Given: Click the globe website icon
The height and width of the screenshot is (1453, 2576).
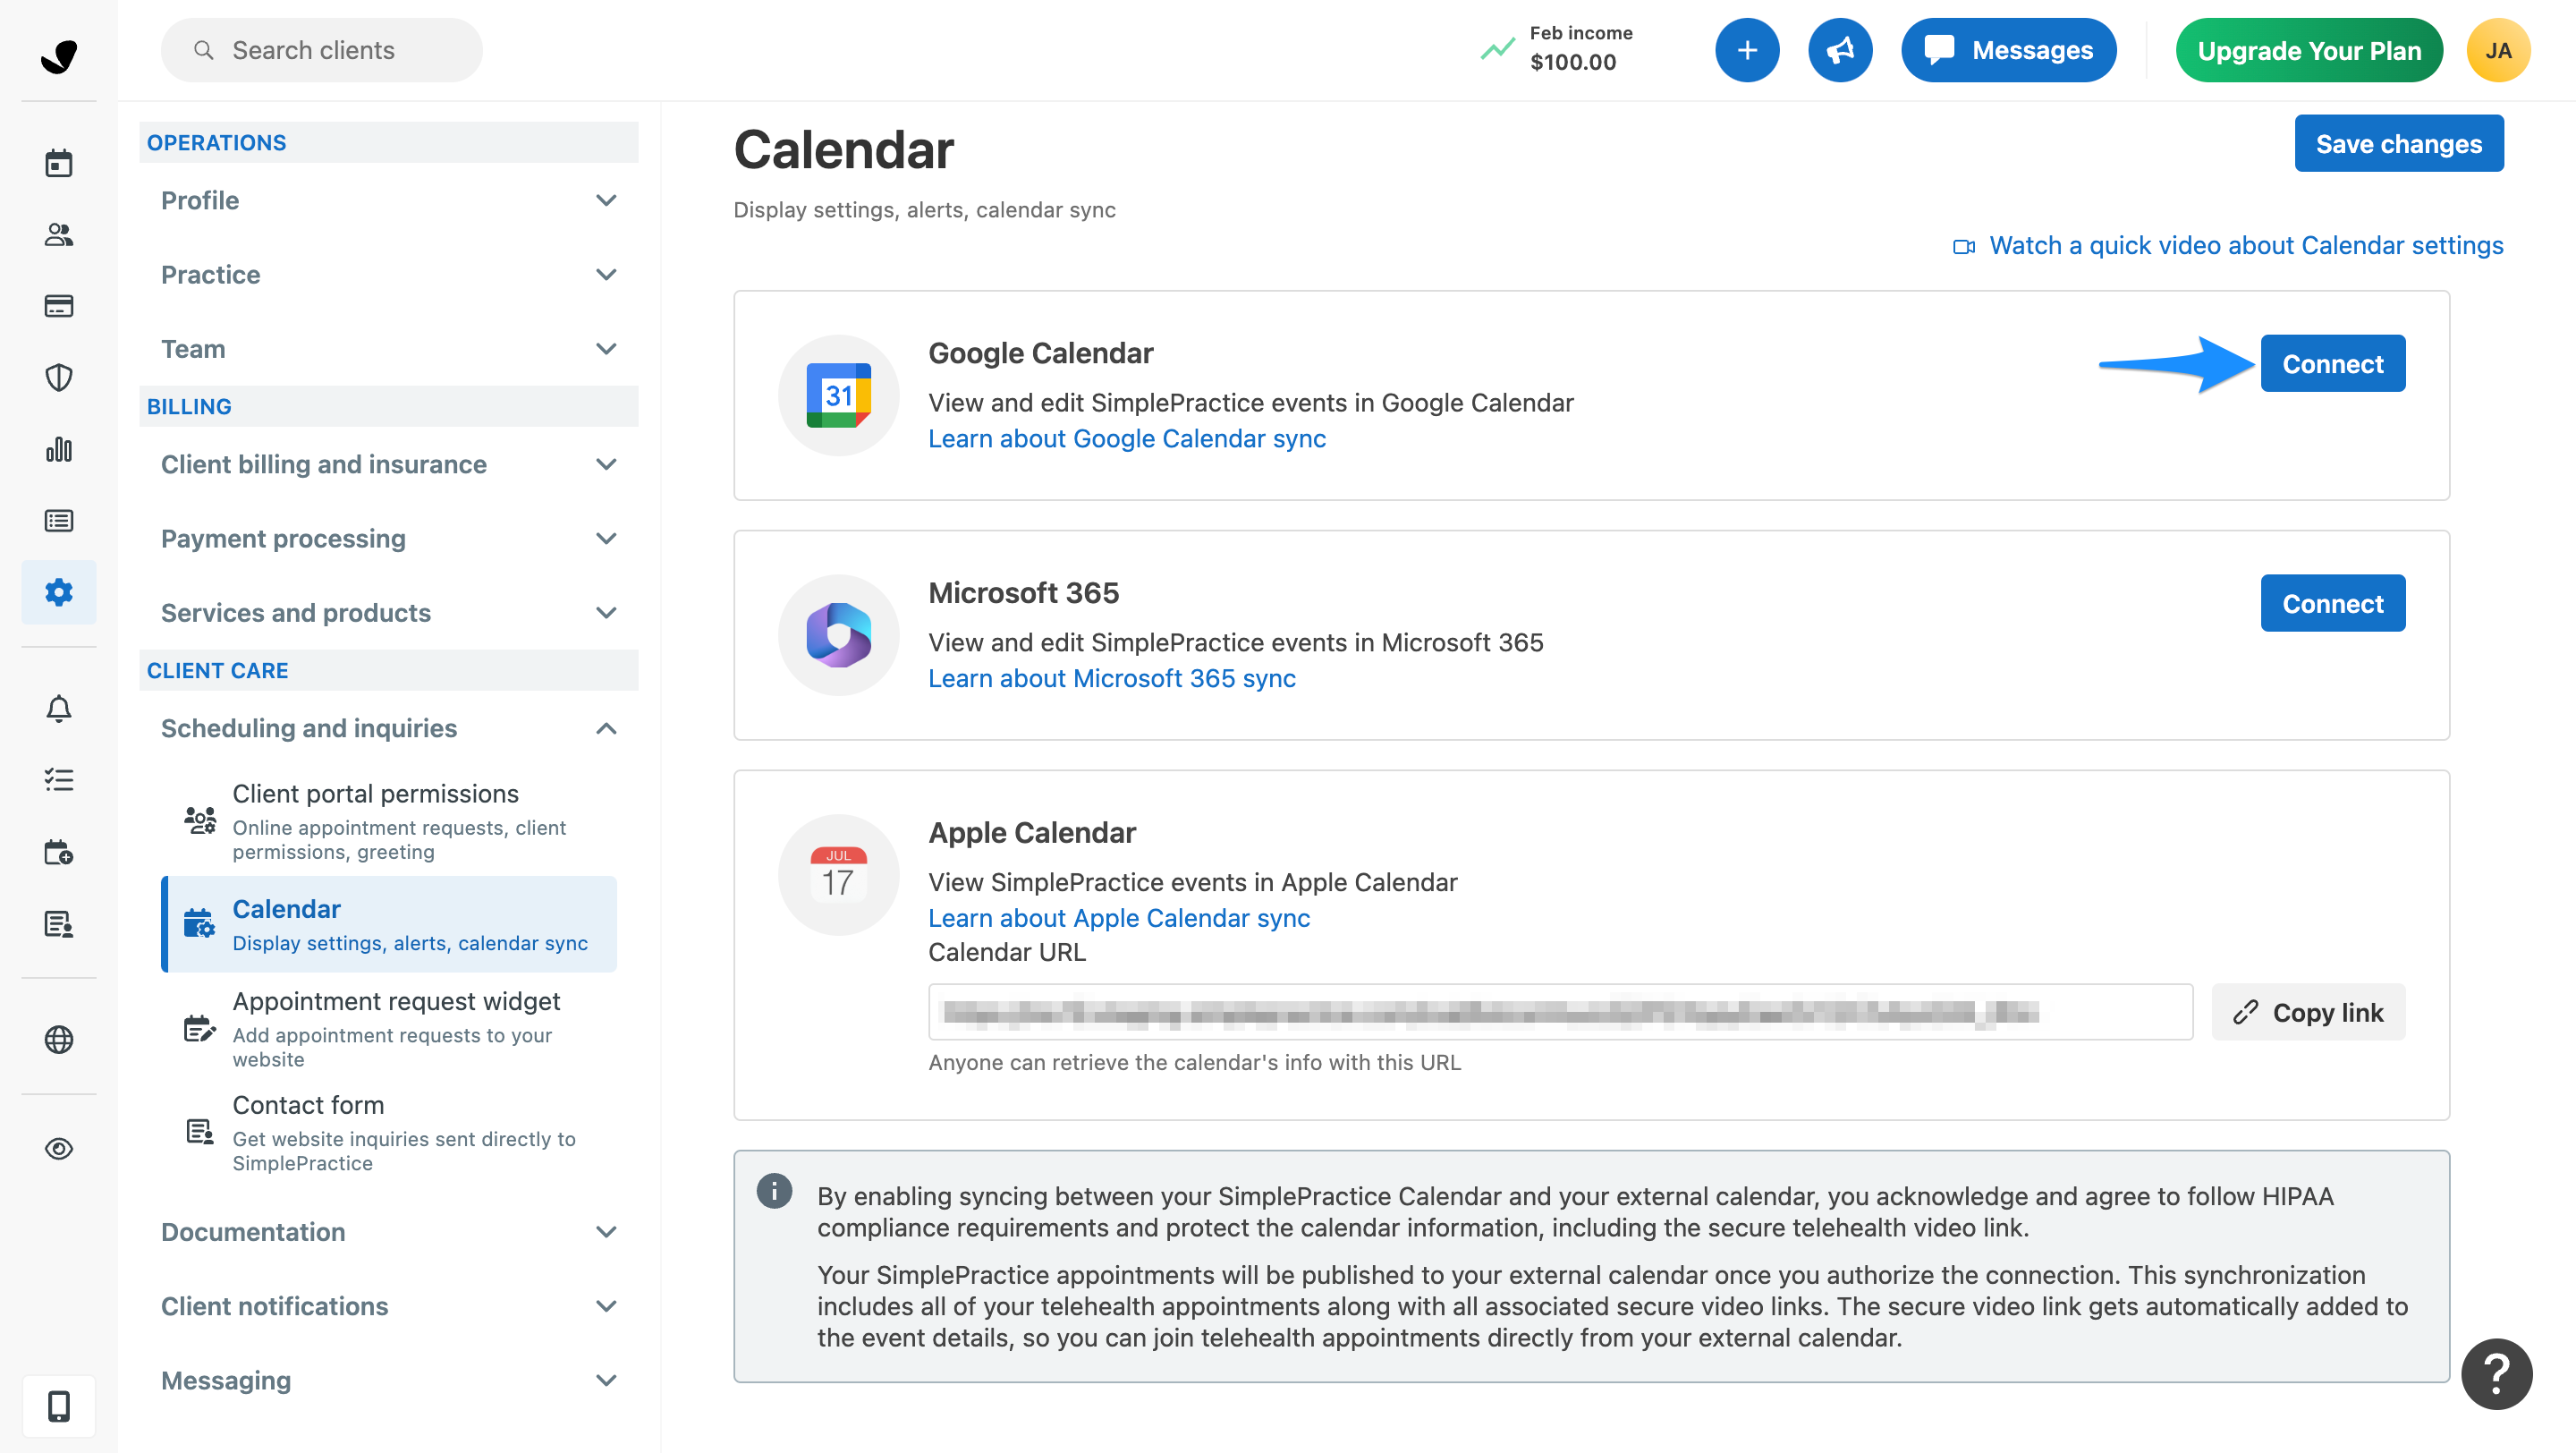Looking at the screenshot, I should tap(59, 1039).
